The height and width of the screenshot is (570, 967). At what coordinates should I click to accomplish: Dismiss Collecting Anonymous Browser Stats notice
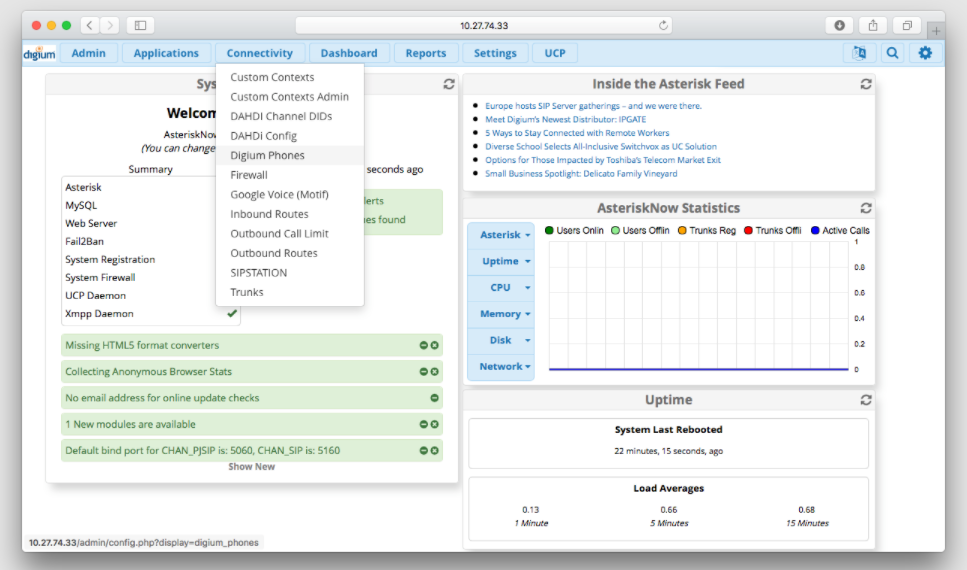435,372
